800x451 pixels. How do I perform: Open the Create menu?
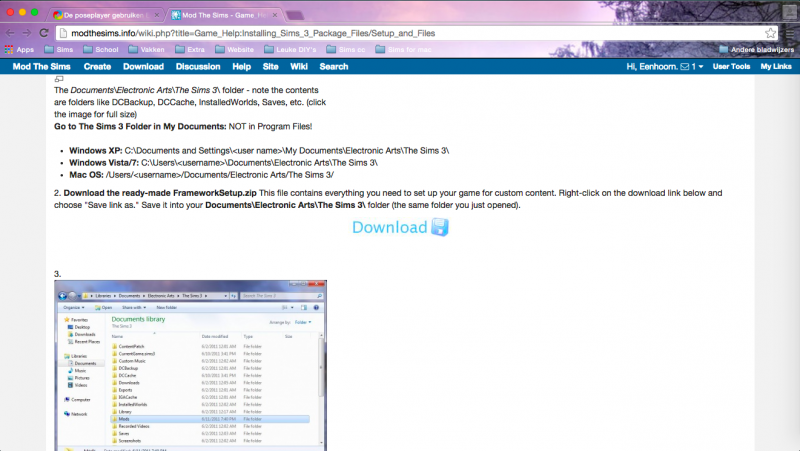pyautogui.click(x=97, y=66)
